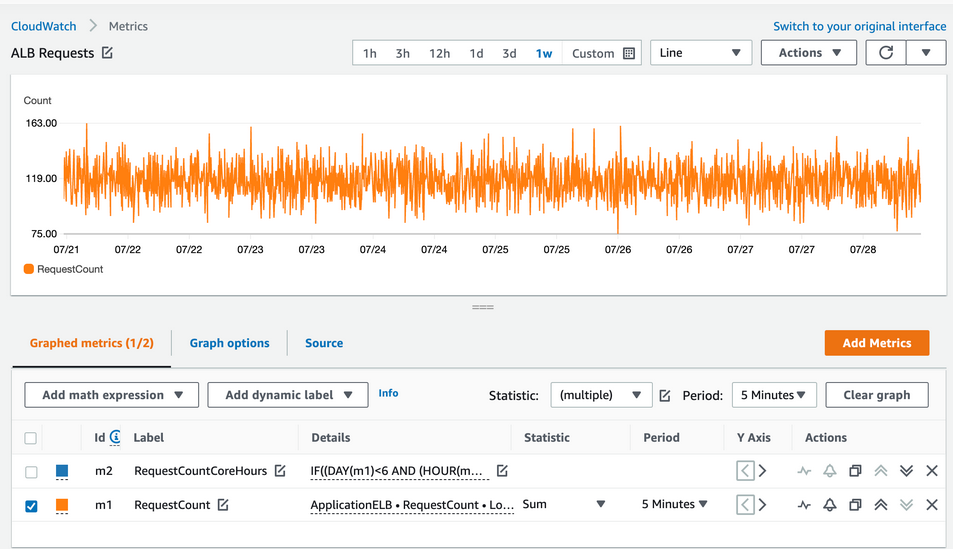Screen dimensions: 953x552
Task: Open the Period 5 Minutes dropdown
Action: click(x=774, y=395)
